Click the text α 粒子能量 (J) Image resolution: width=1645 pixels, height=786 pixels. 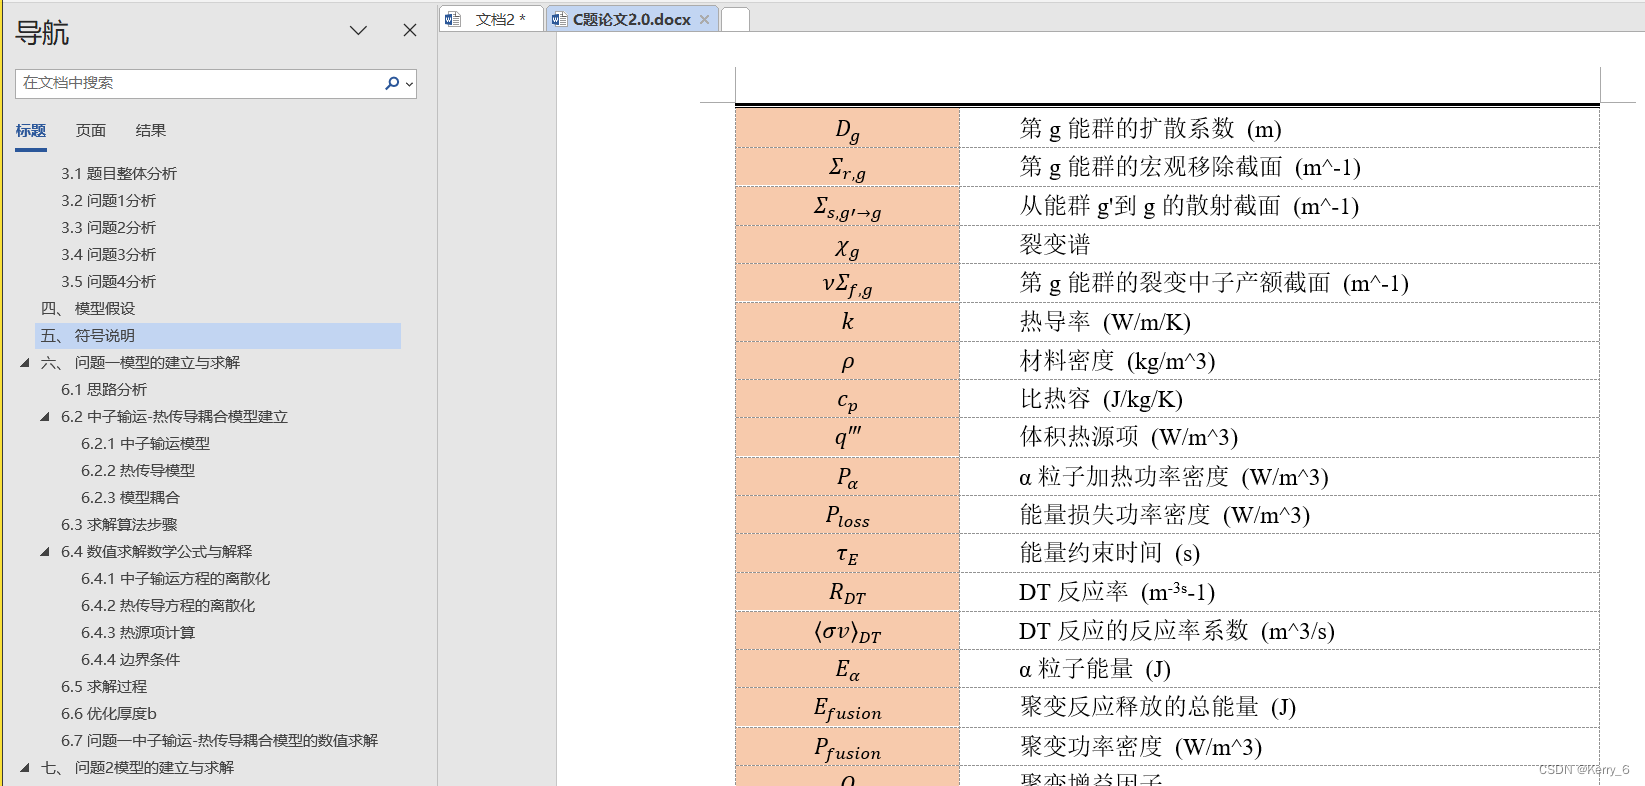coord(1095,669)
